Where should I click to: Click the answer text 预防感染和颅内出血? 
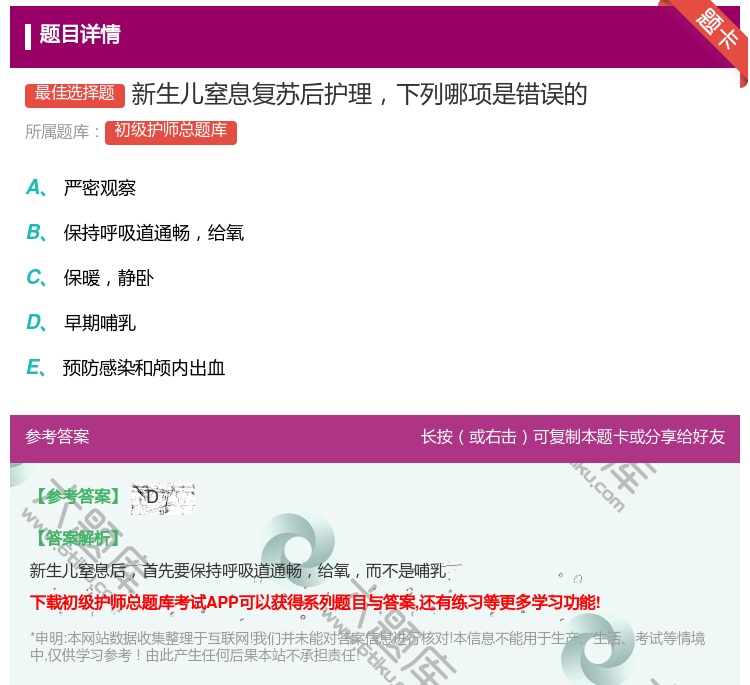(x=144, y=368)
